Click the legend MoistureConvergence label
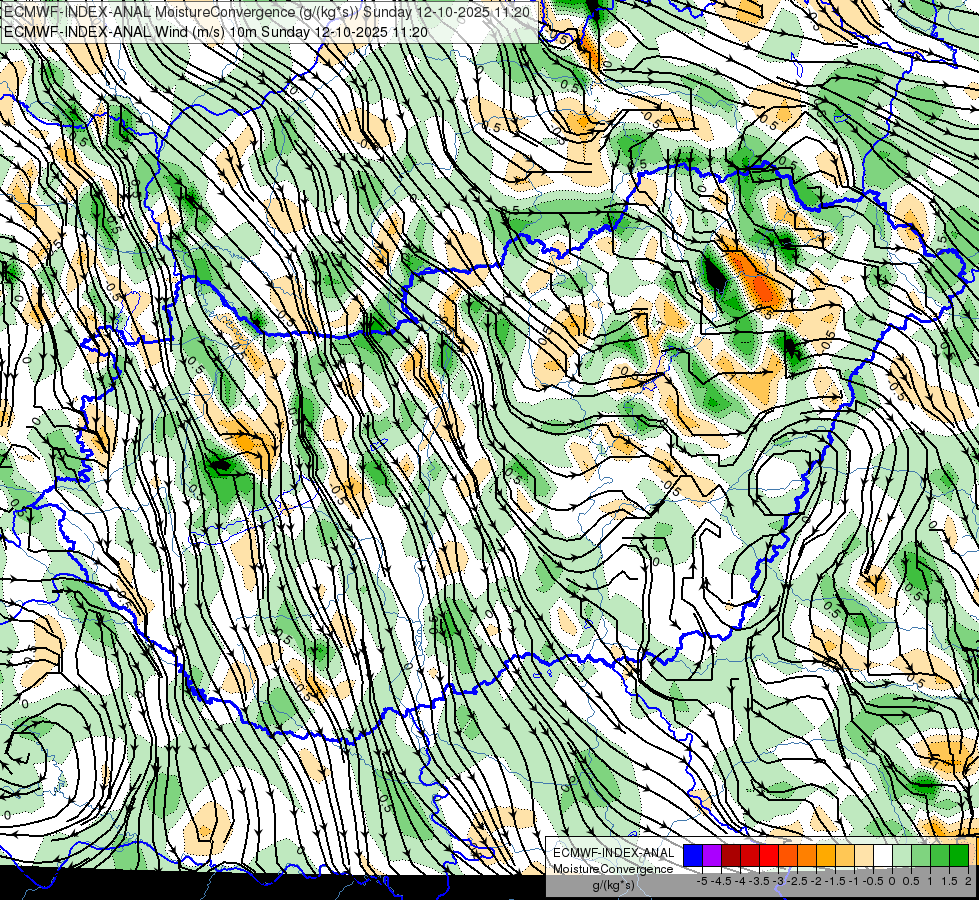This screenshot has height=900, width=979. click(x=614, y=869)
